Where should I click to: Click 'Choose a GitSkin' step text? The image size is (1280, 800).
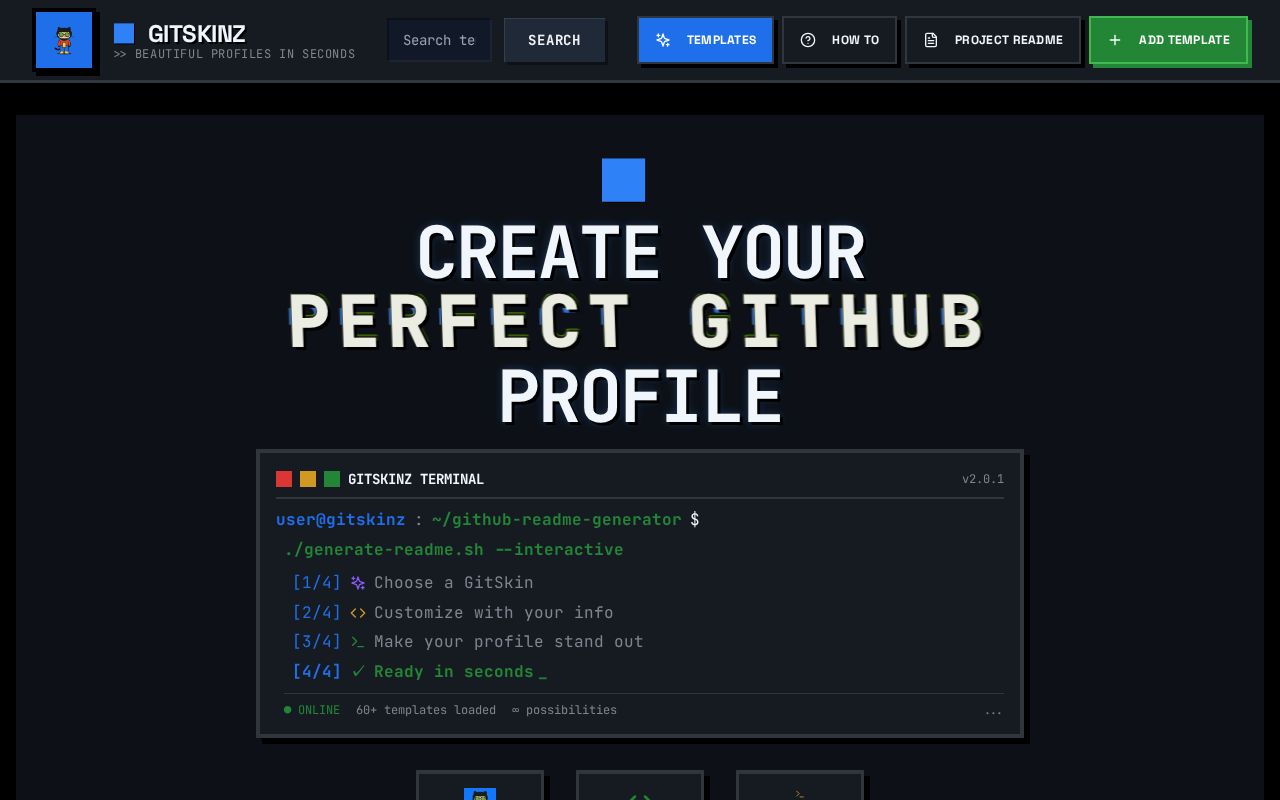(x=454, y=583)
